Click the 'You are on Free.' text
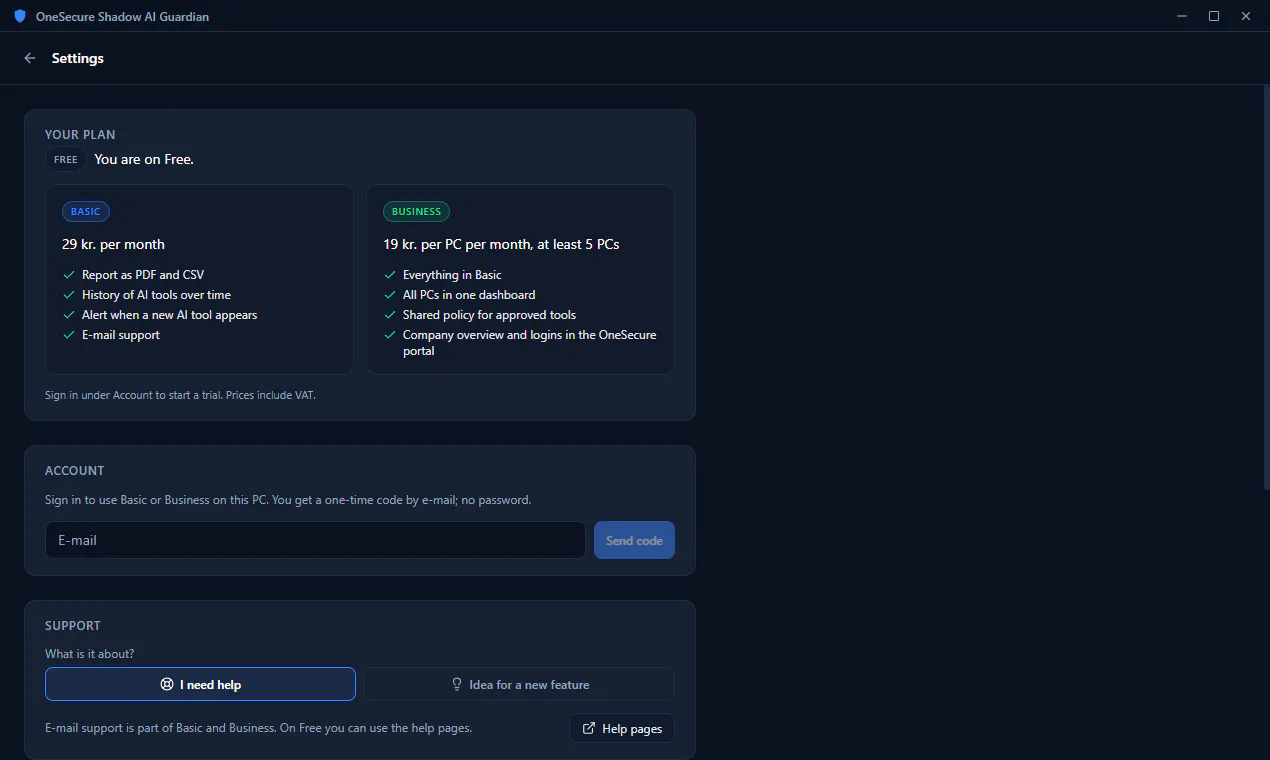The image size is (1270, 760). 144,159
